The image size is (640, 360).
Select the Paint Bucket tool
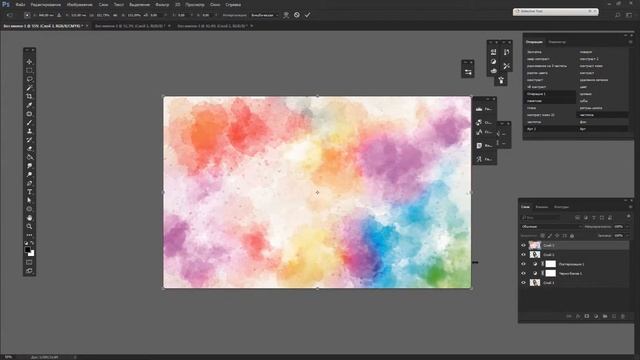pos(29,157)
